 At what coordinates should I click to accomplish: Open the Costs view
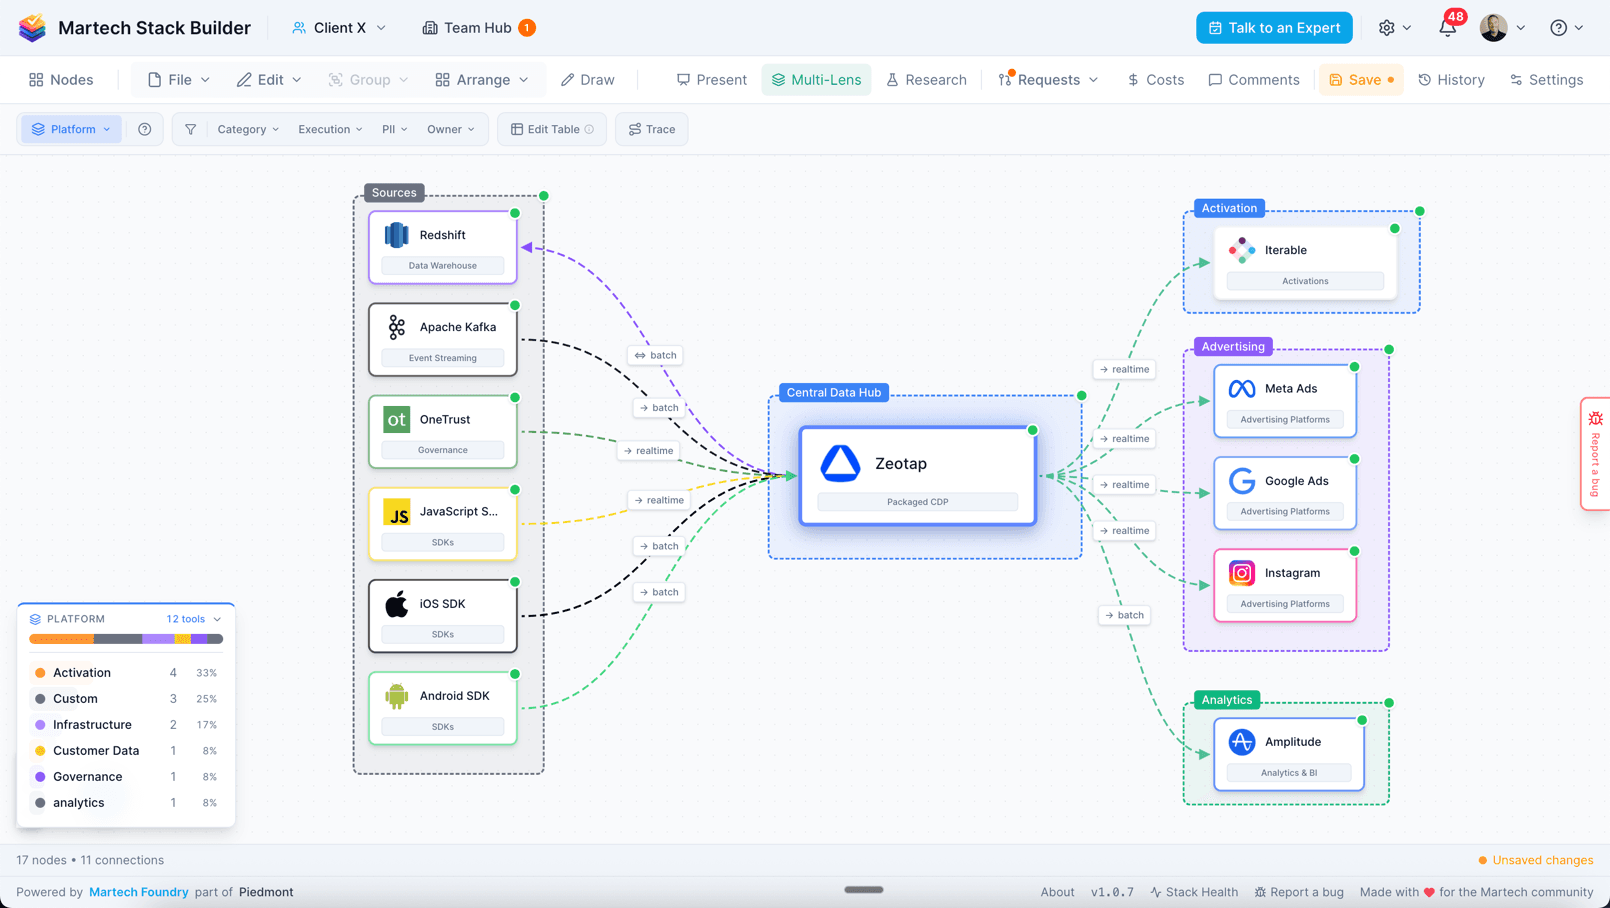coord(1155,79)
